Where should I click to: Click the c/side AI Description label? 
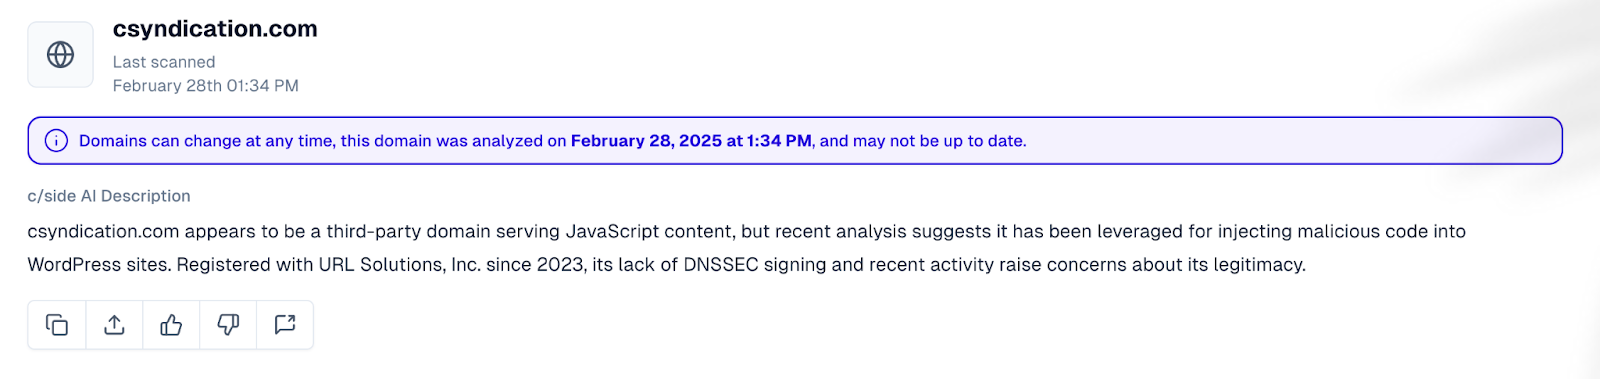109,196
